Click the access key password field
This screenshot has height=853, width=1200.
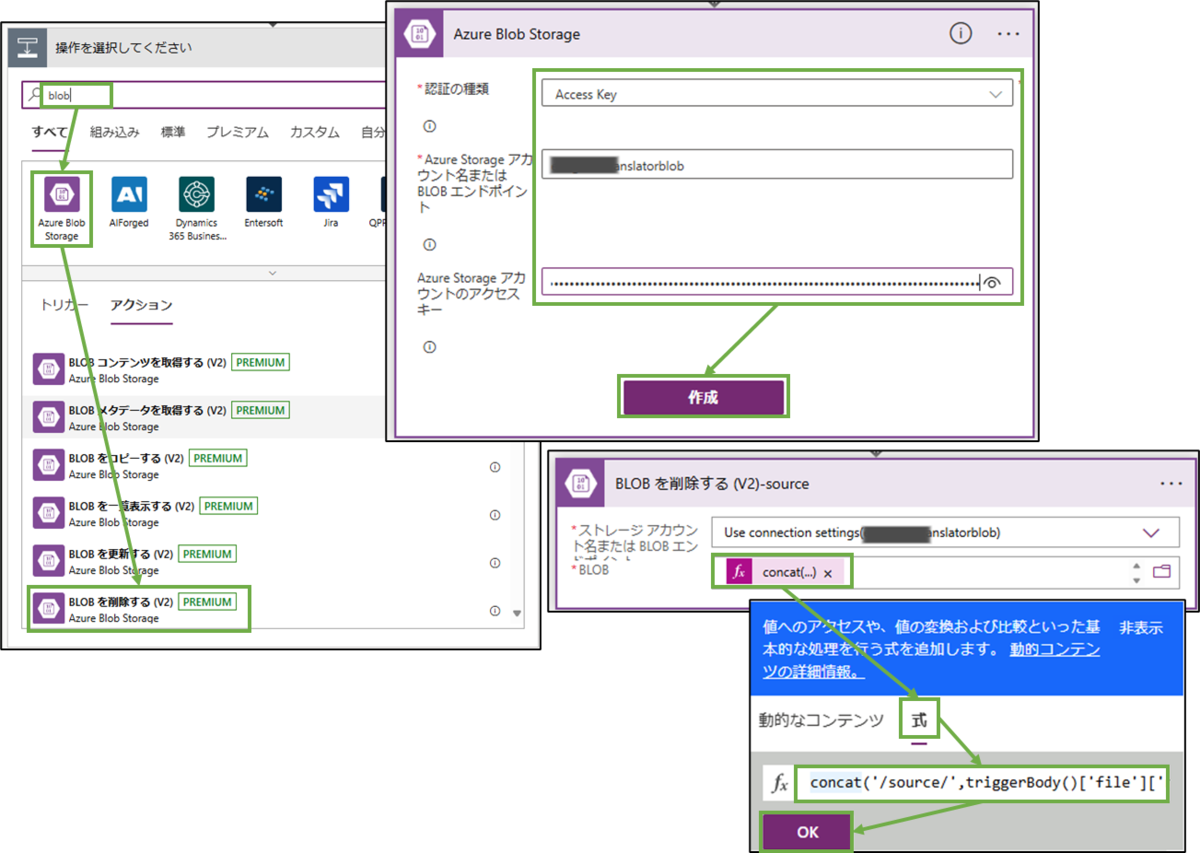tap(777, 282)
